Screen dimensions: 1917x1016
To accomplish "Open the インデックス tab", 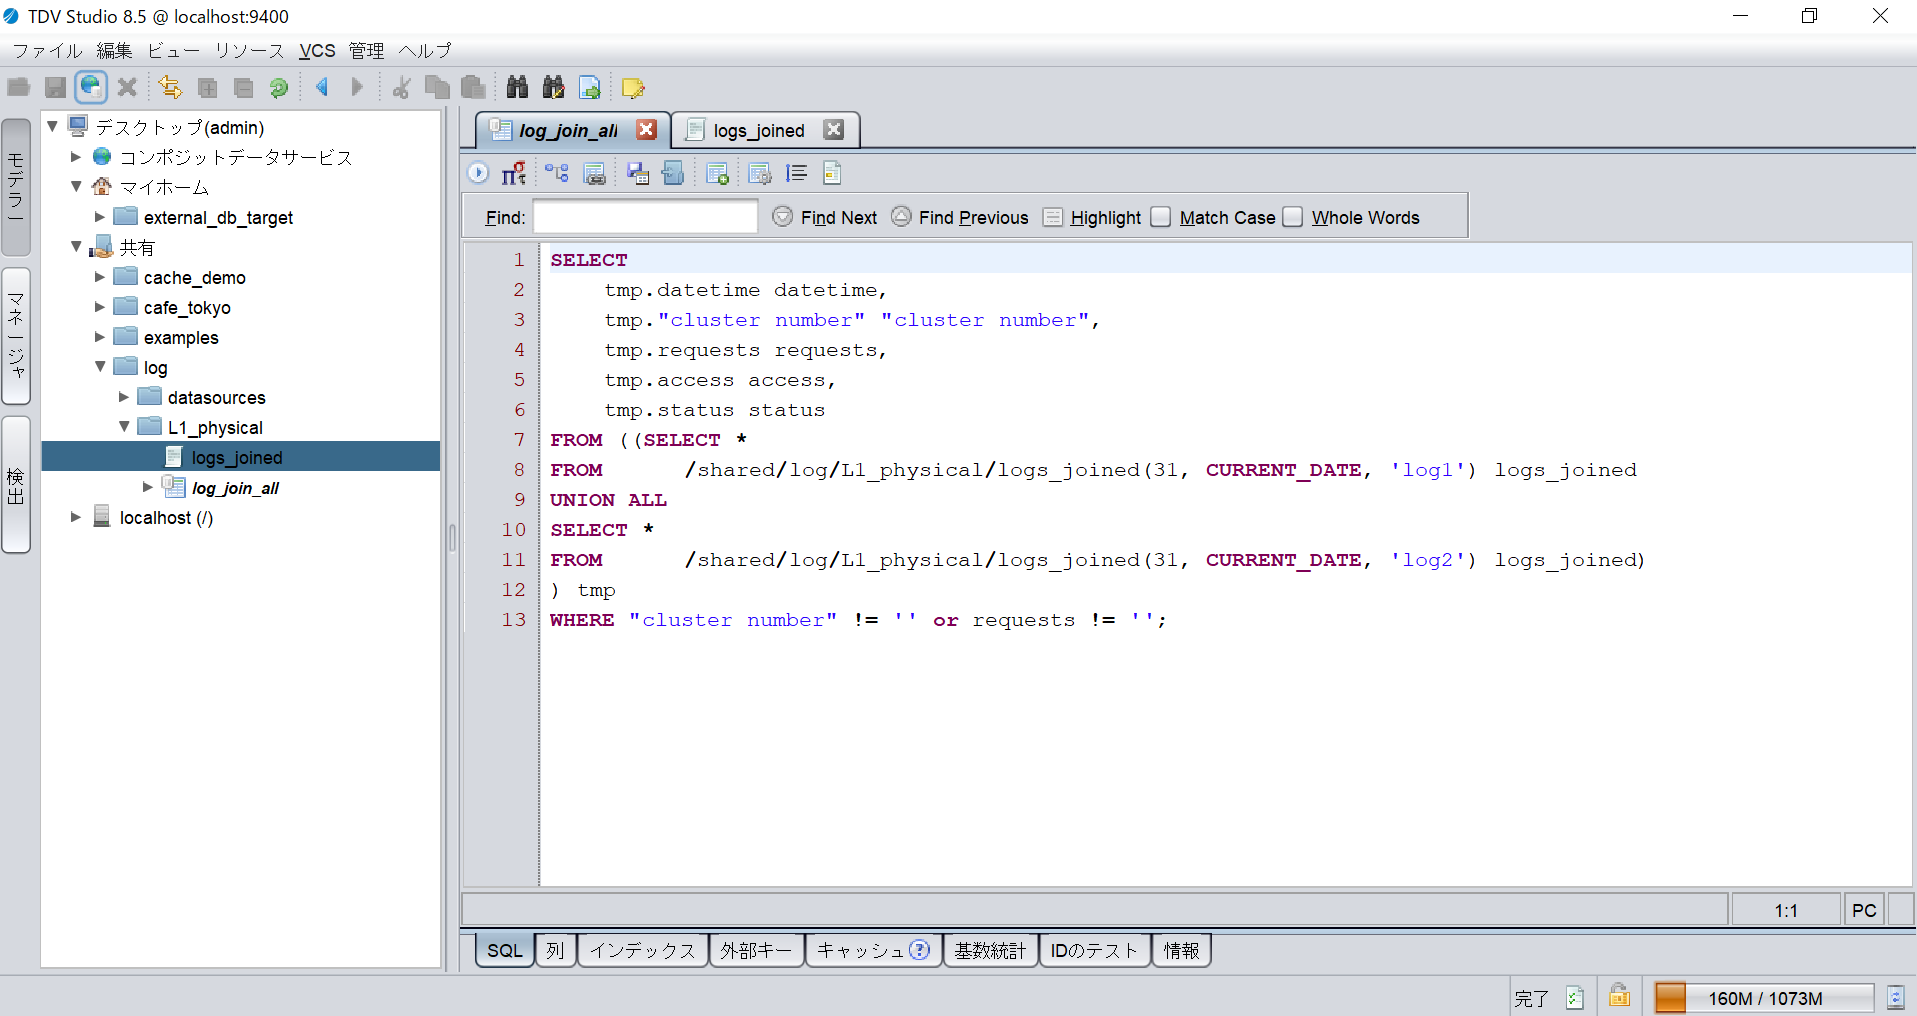I will pyautogui.click(x=642, y=950).
